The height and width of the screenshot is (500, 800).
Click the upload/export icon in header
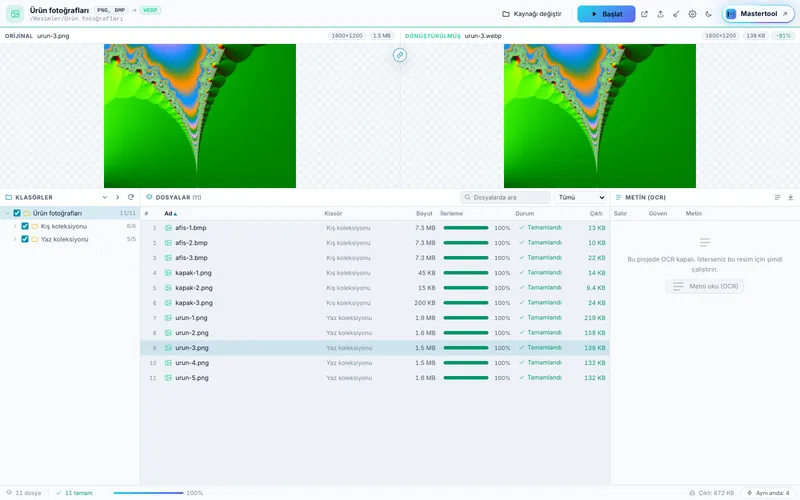[660, 14]
